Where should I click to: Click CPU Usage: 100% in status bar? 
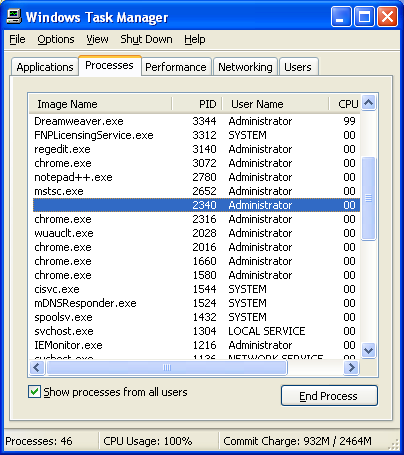point(148,441)
